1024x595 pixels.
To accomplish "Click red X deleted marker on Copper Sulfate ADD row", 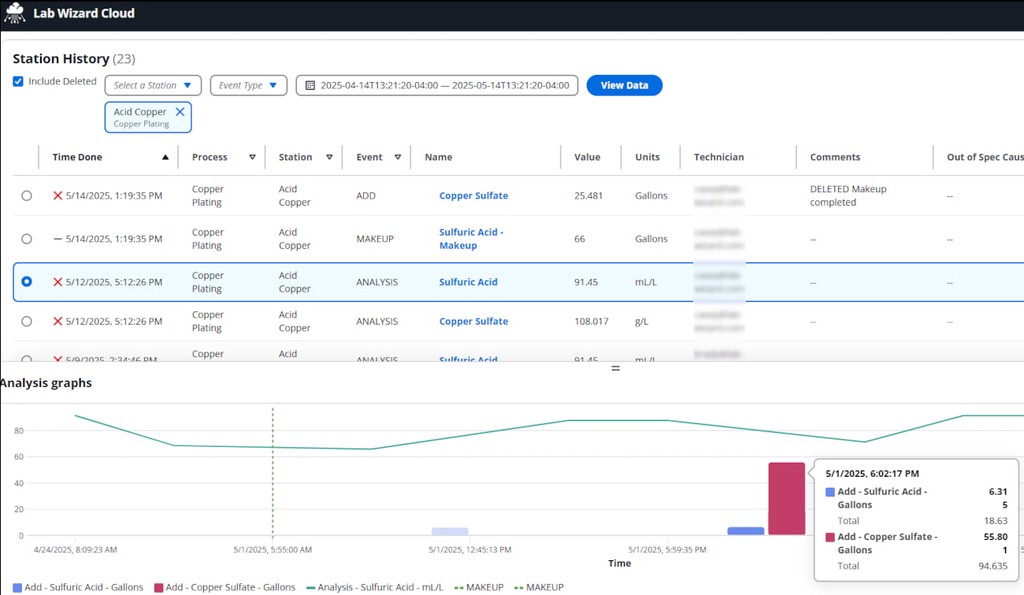I will pos(57,195).
